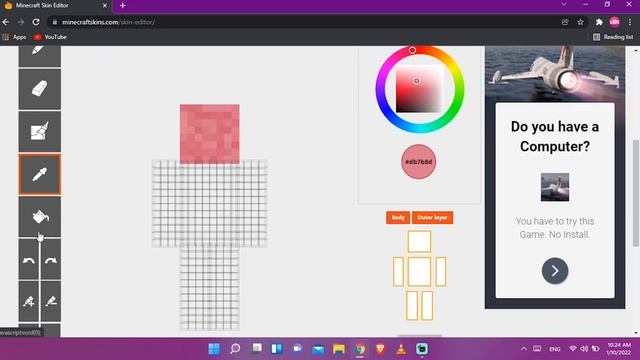Toggle the Body layer button

click(x=398, y=218)
